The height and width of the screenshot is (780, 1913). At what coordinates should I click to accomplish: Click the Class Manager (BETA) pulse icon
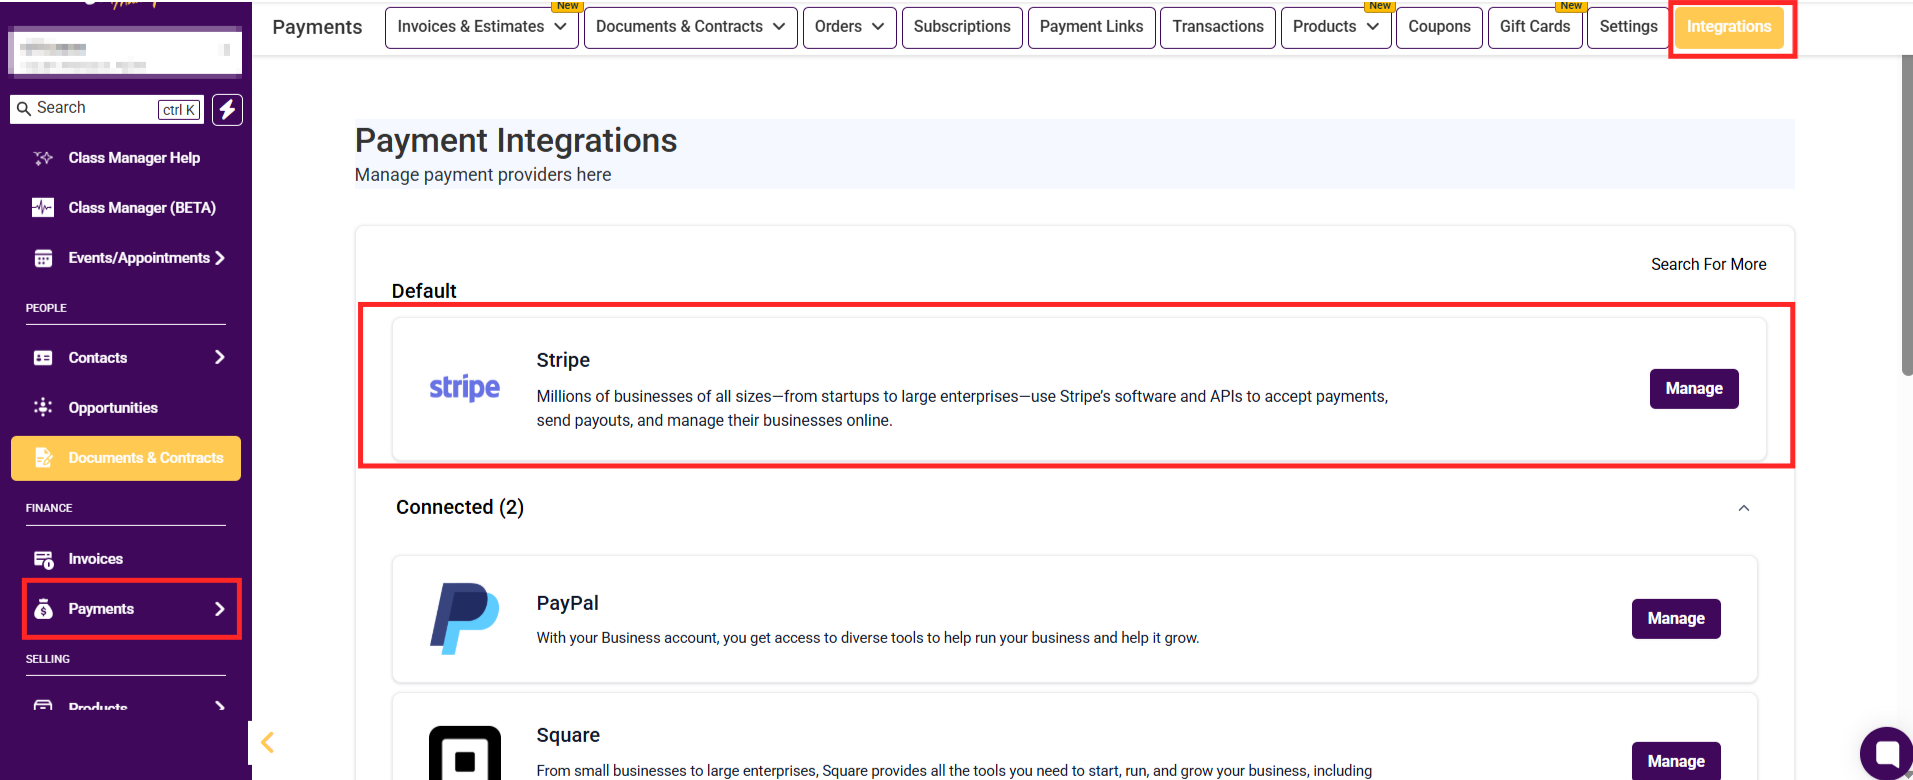click(x=43, y=208)
